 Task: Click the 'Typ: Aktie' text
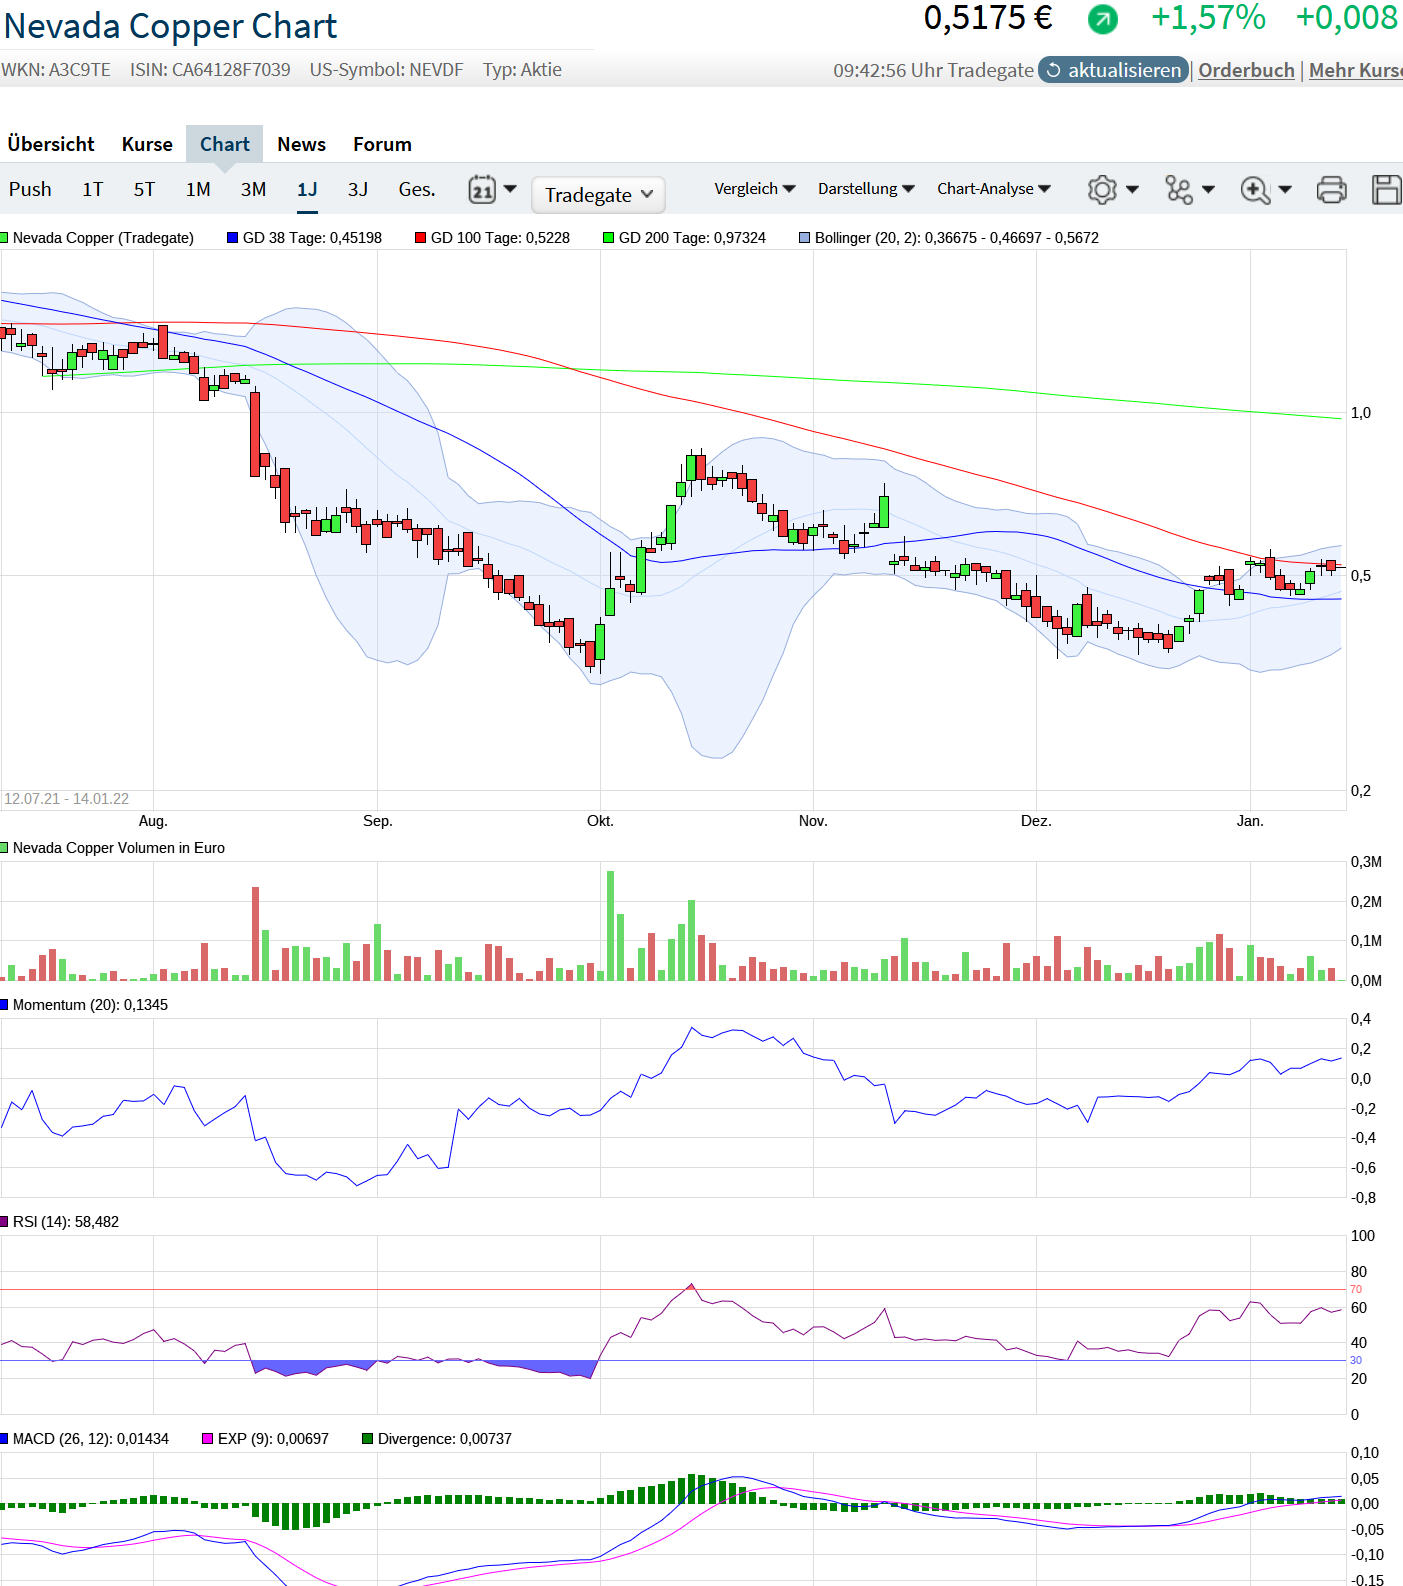click(522, 70)
